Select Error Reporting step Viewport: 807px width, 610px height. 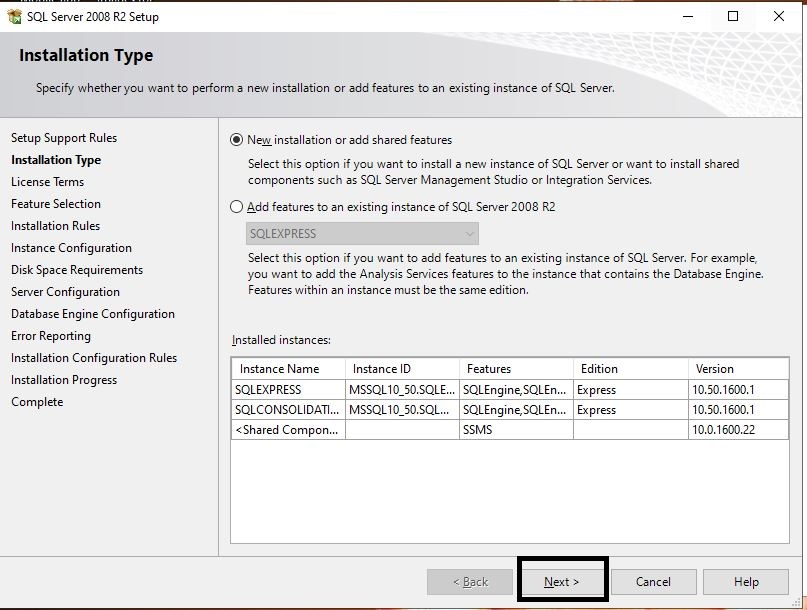pyautogui.click(x=51, y=336)
